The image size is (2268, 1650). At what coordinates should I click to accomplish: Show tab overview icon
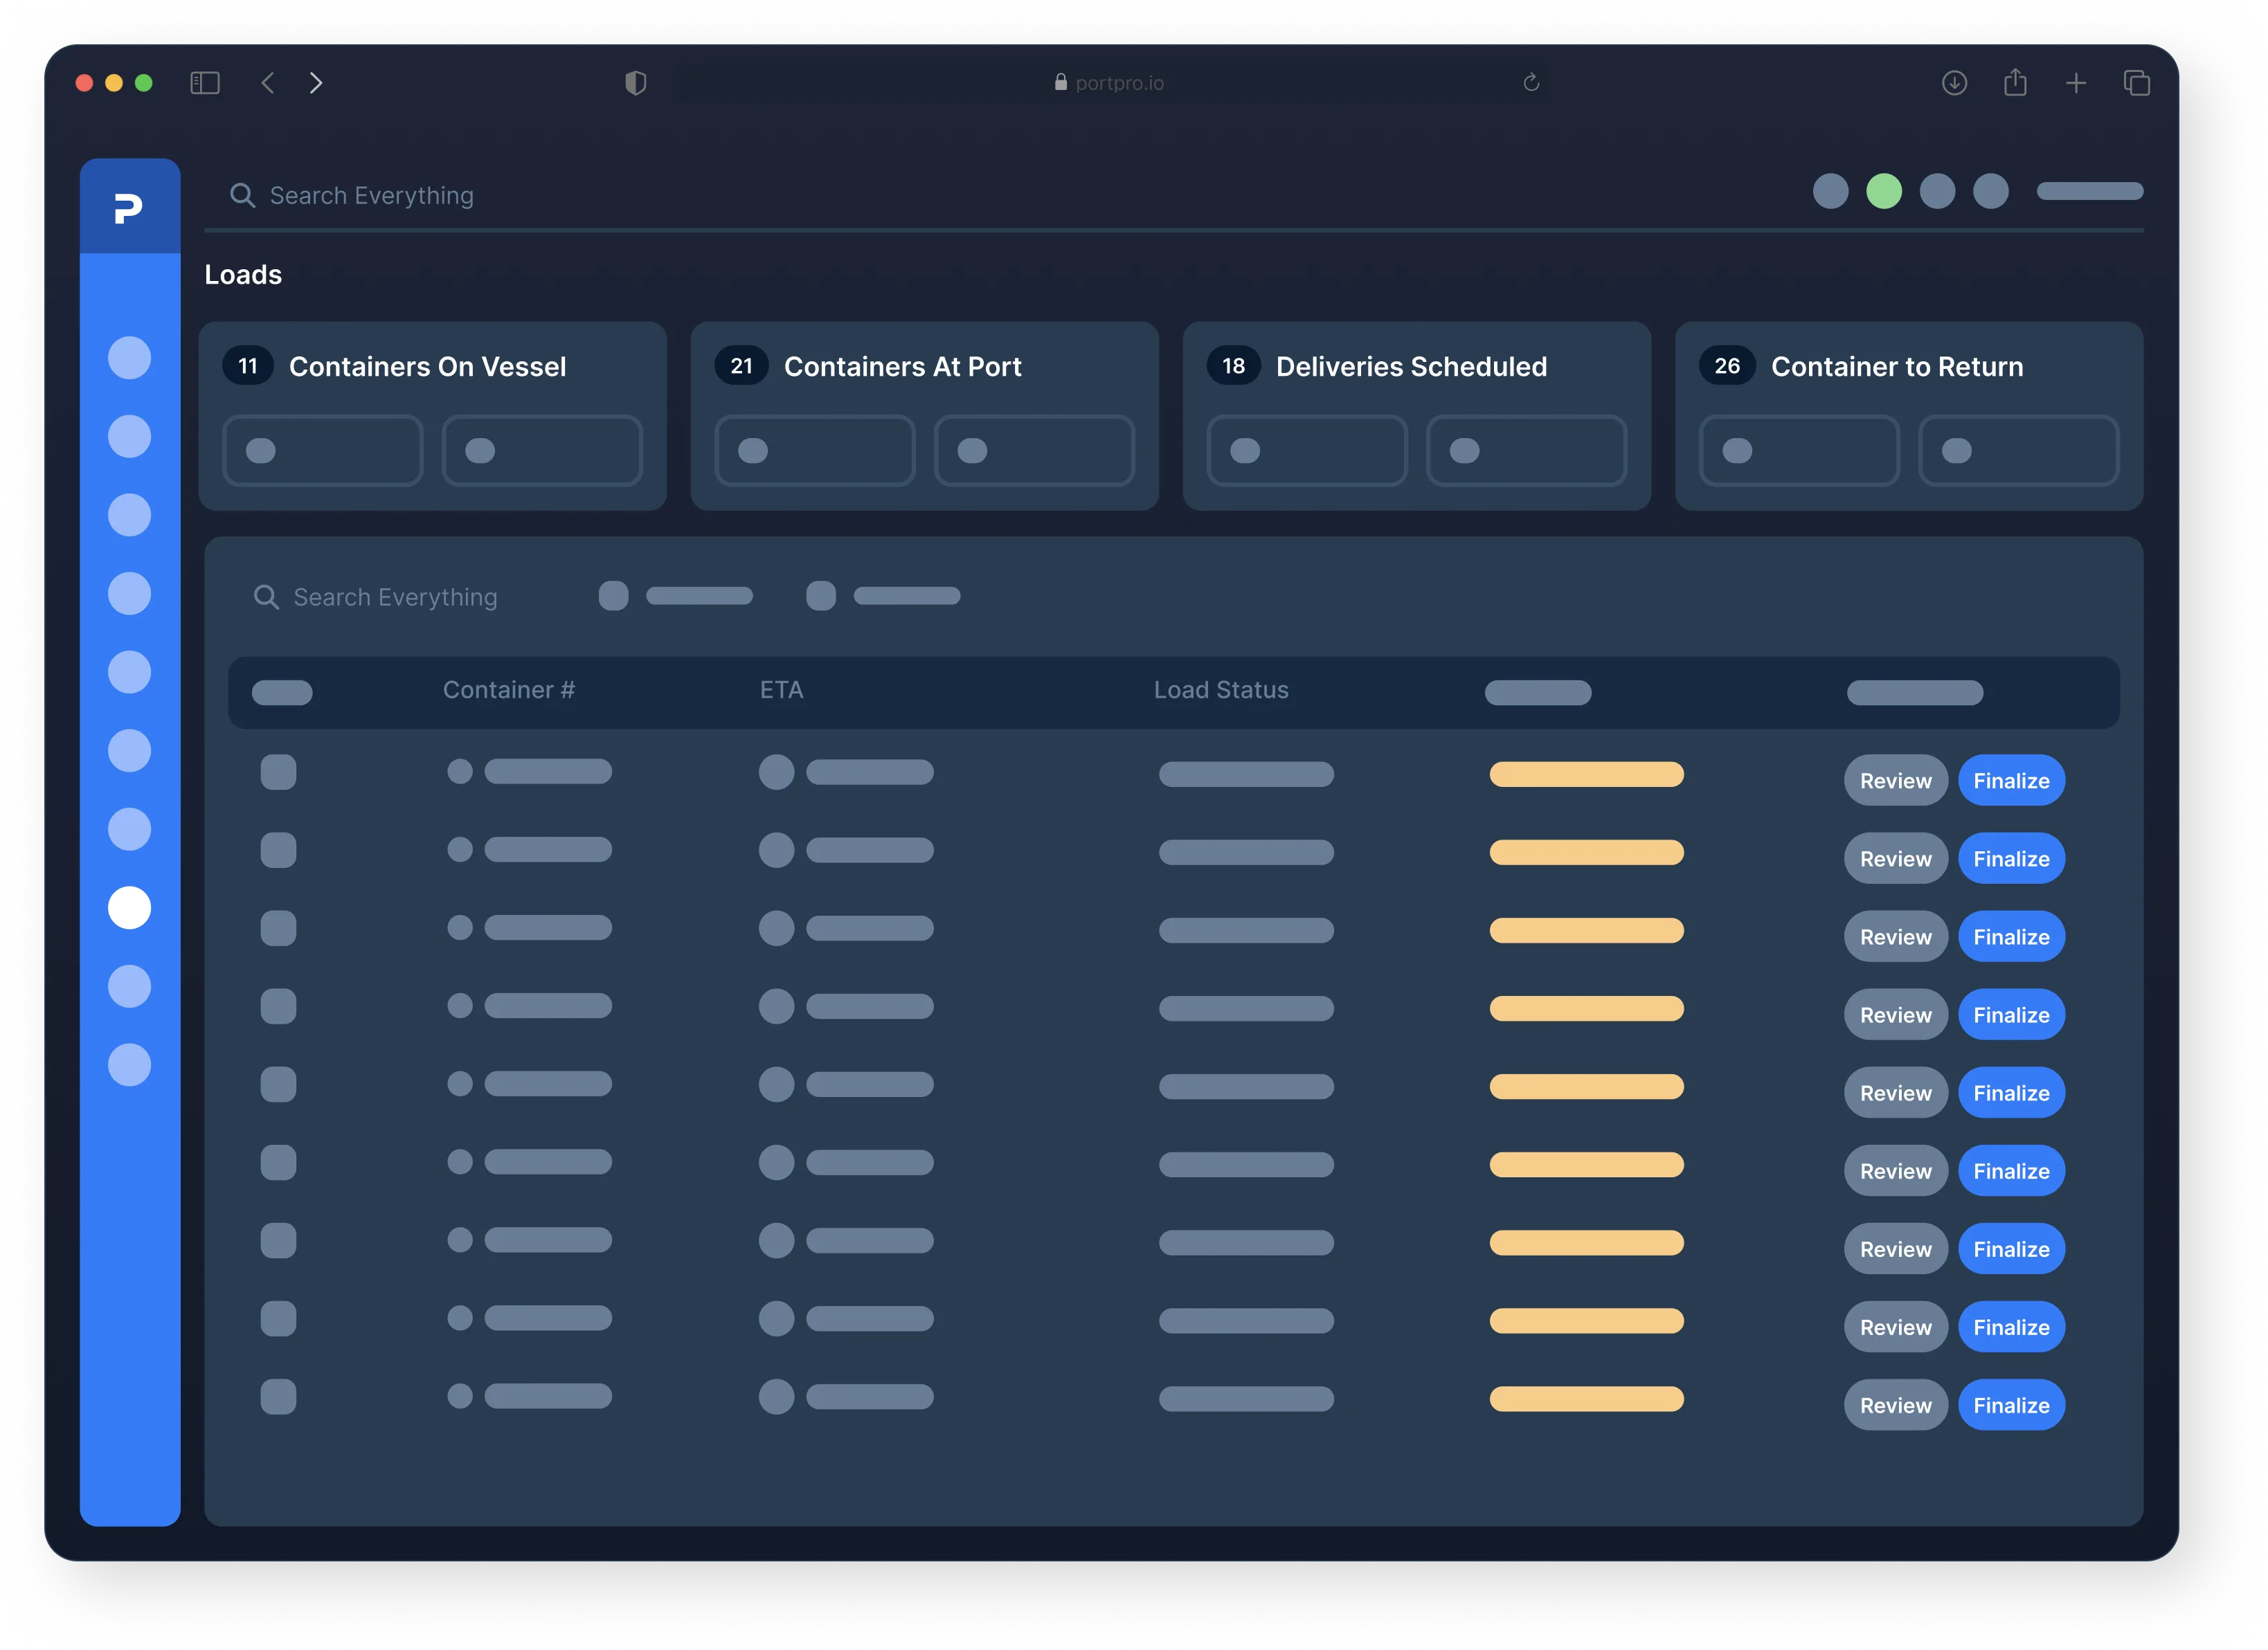coord(2136,83)
